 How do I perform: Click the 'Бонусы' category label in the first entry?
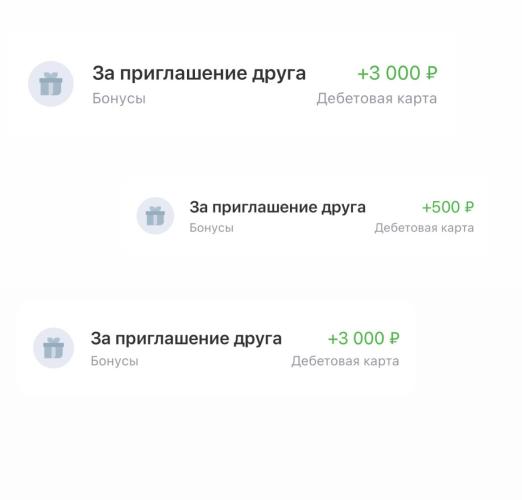coord(119,99)
